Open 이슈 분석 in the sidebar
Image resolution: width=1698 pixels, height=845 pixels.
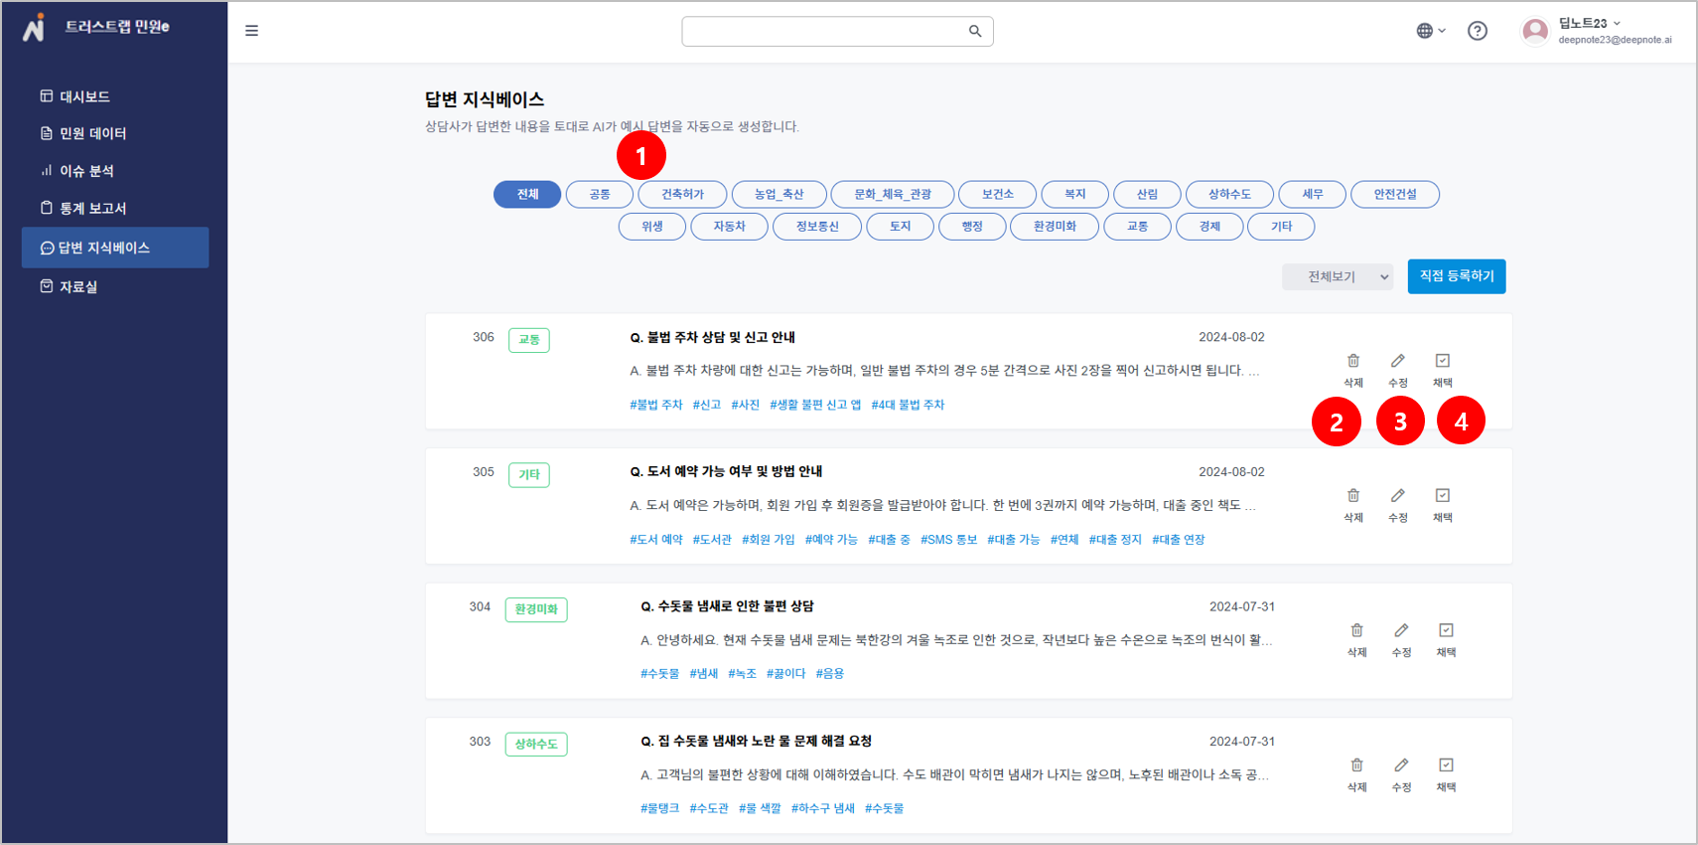click(x=86, y=171)
